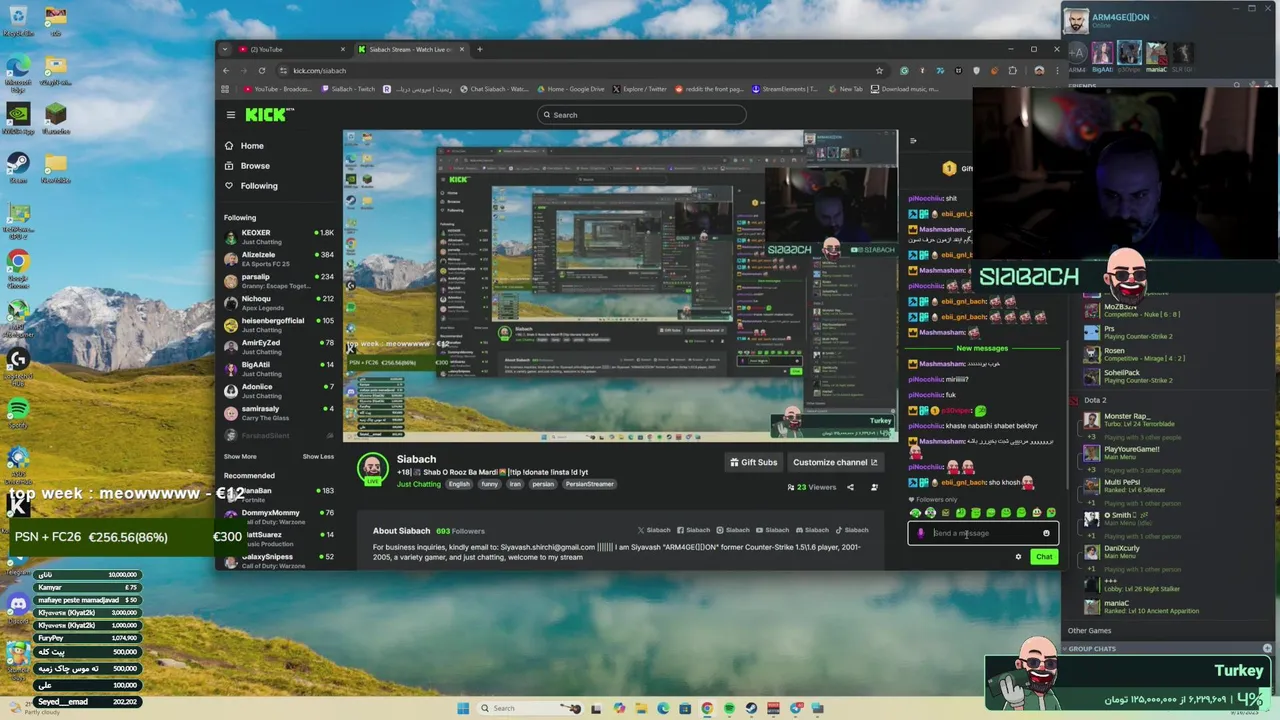Open heisenbergofficial channel in sidebar
1280x720 pixels.
click(279, 325)
